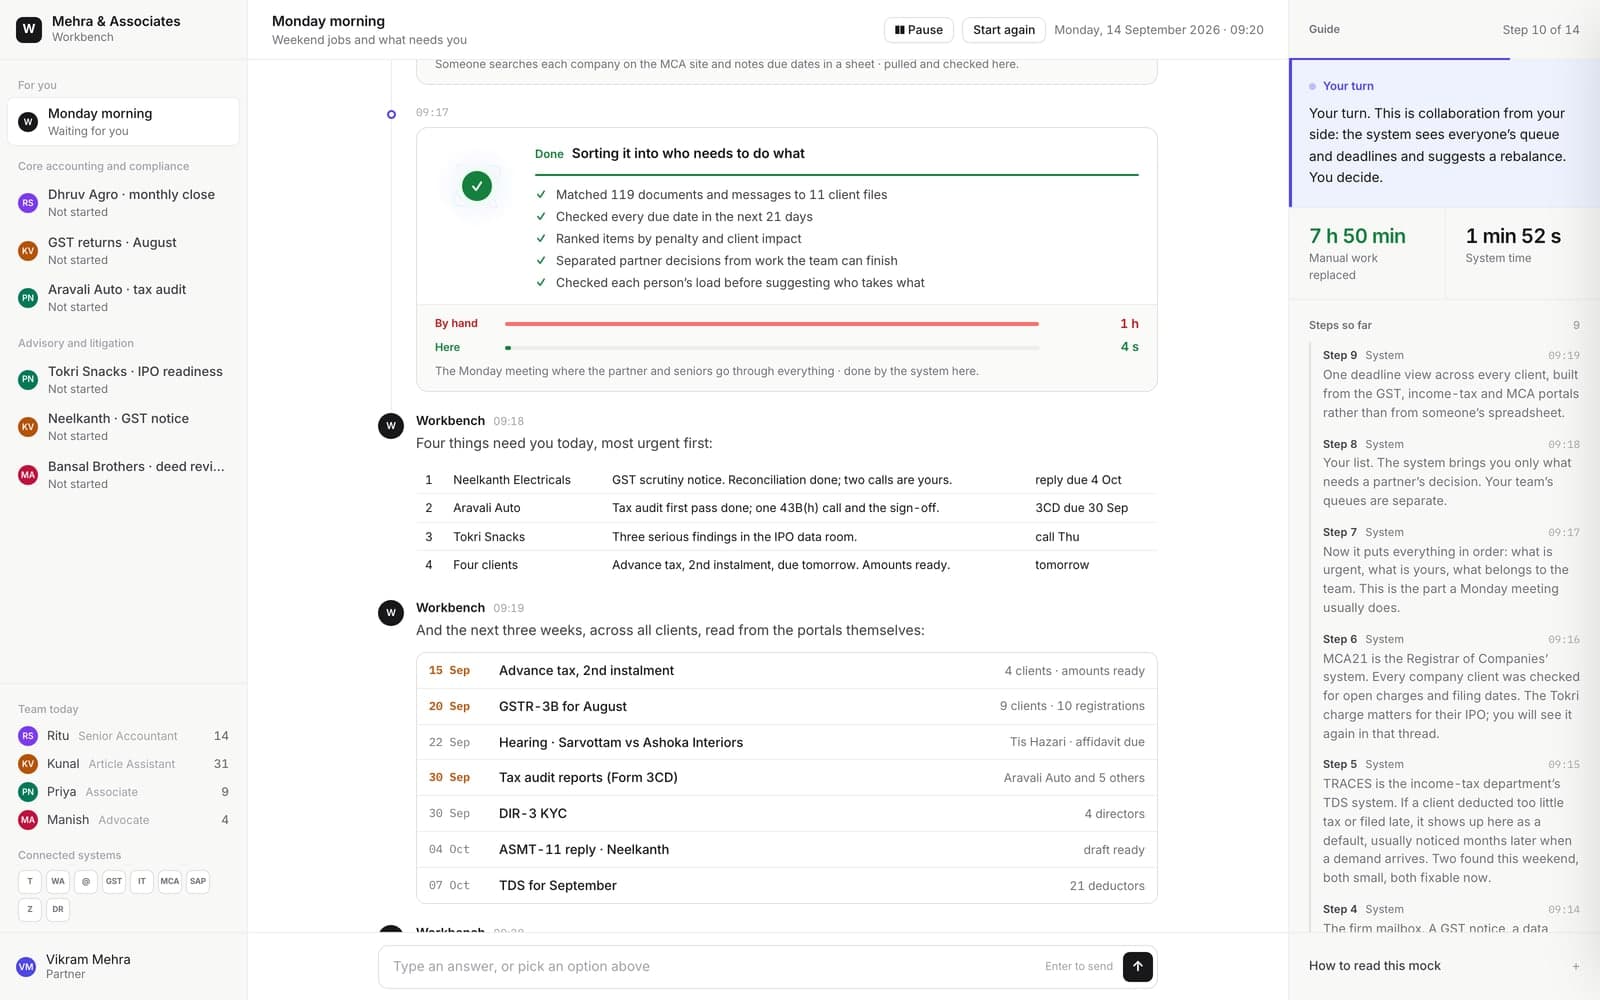Click the Workbench avatar at 09:18

pos(391,425)
